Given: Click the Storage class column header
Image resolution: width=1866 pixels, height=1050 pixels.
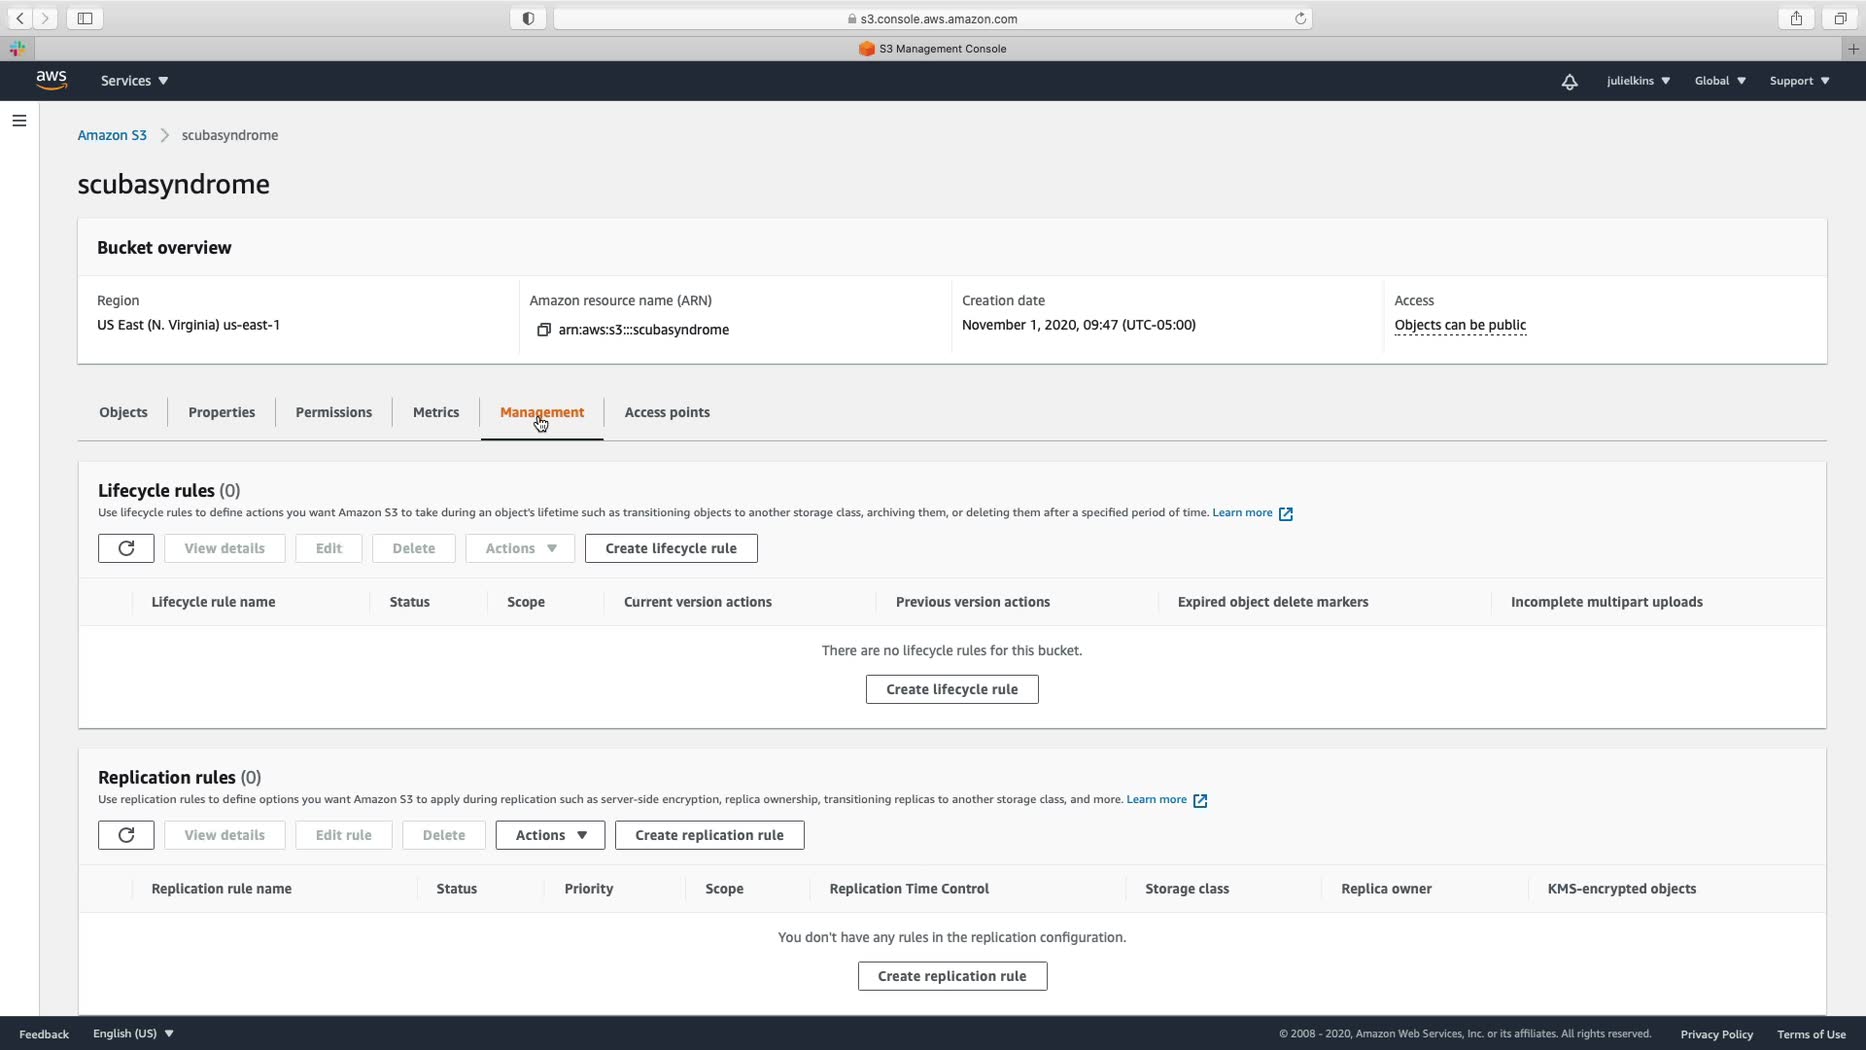Looking at the screenshot, I should point(1187,889).
